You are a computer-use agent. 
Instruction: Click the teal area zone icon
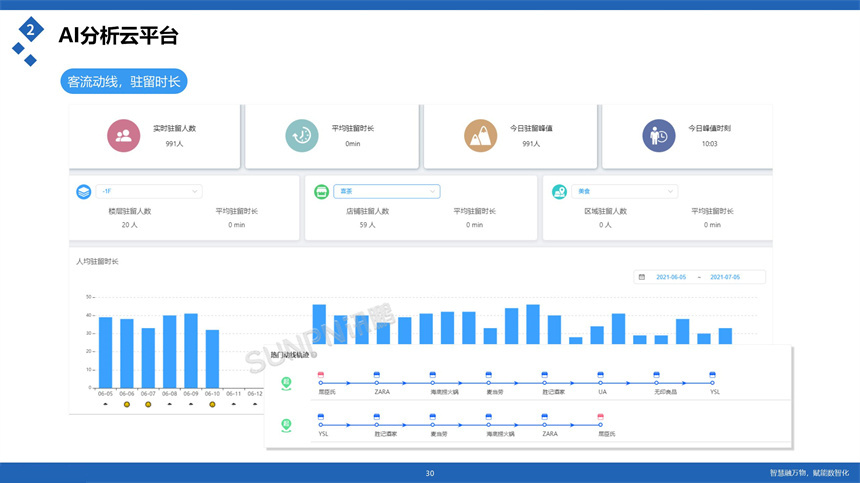click(x=560, y=191)
